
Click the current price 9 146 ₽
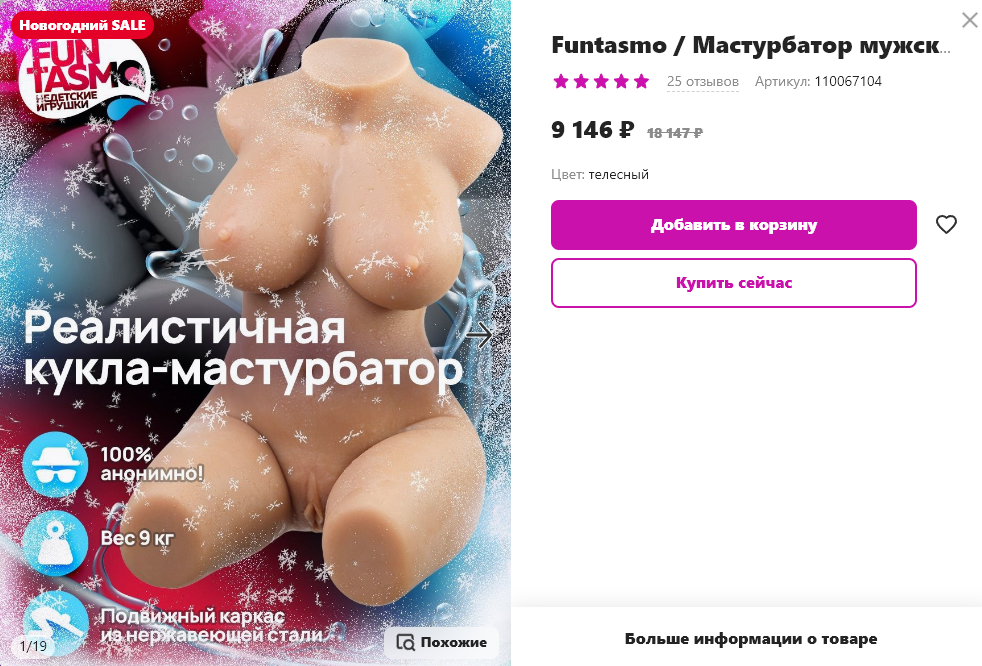point(592,130)
